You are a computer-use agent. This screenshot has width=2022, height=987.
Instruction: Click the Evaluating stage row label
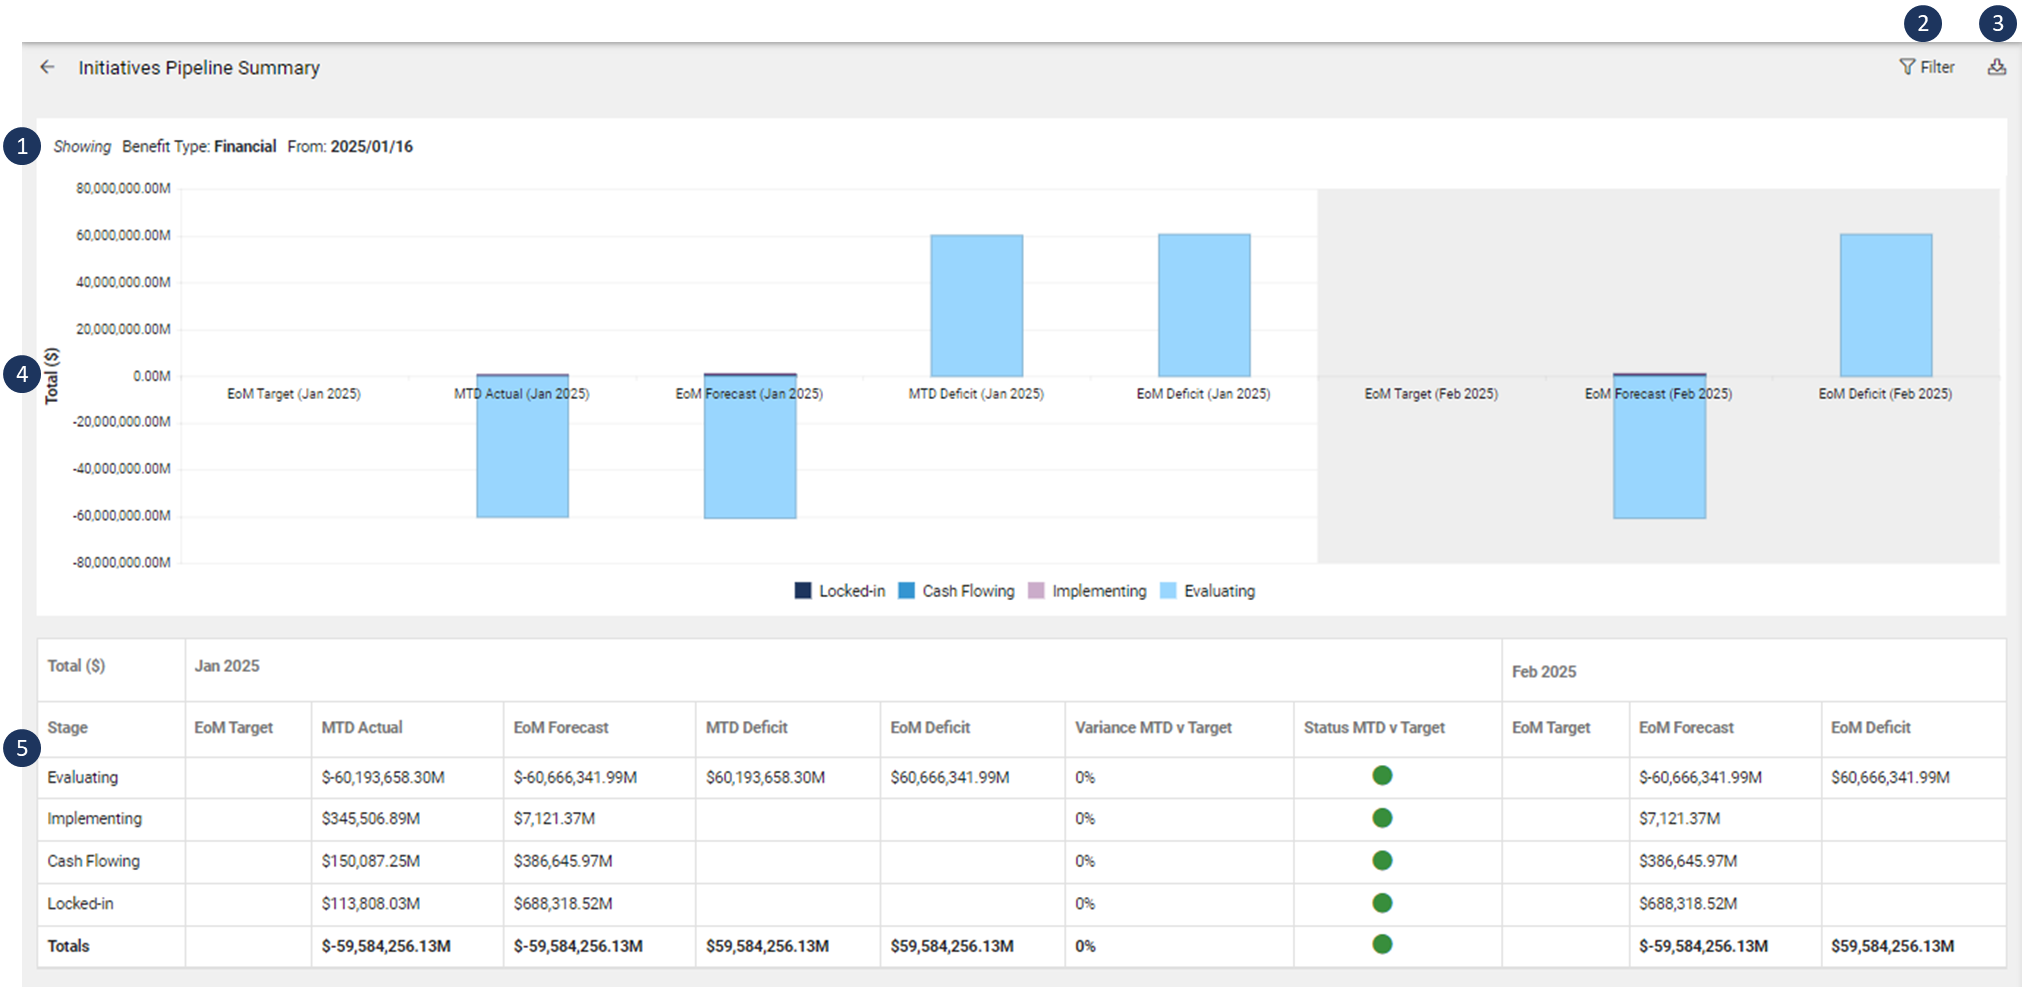[83, 777]
